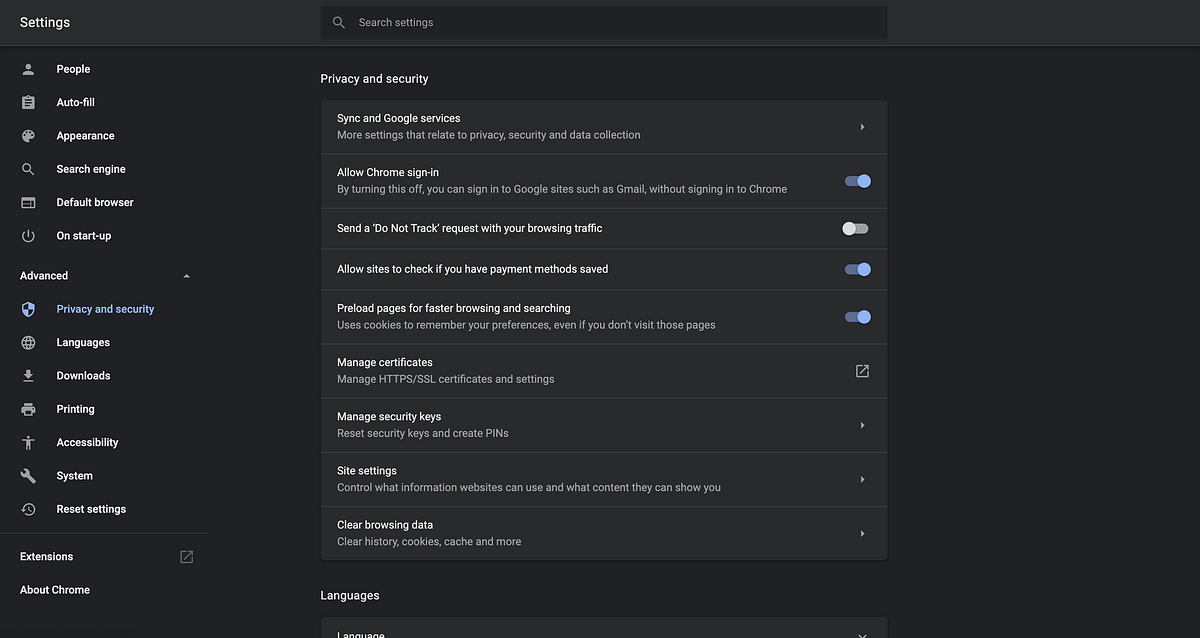The image size is (1200, 638).
Task: Click Site settings row title
Action: pos(367,470)
